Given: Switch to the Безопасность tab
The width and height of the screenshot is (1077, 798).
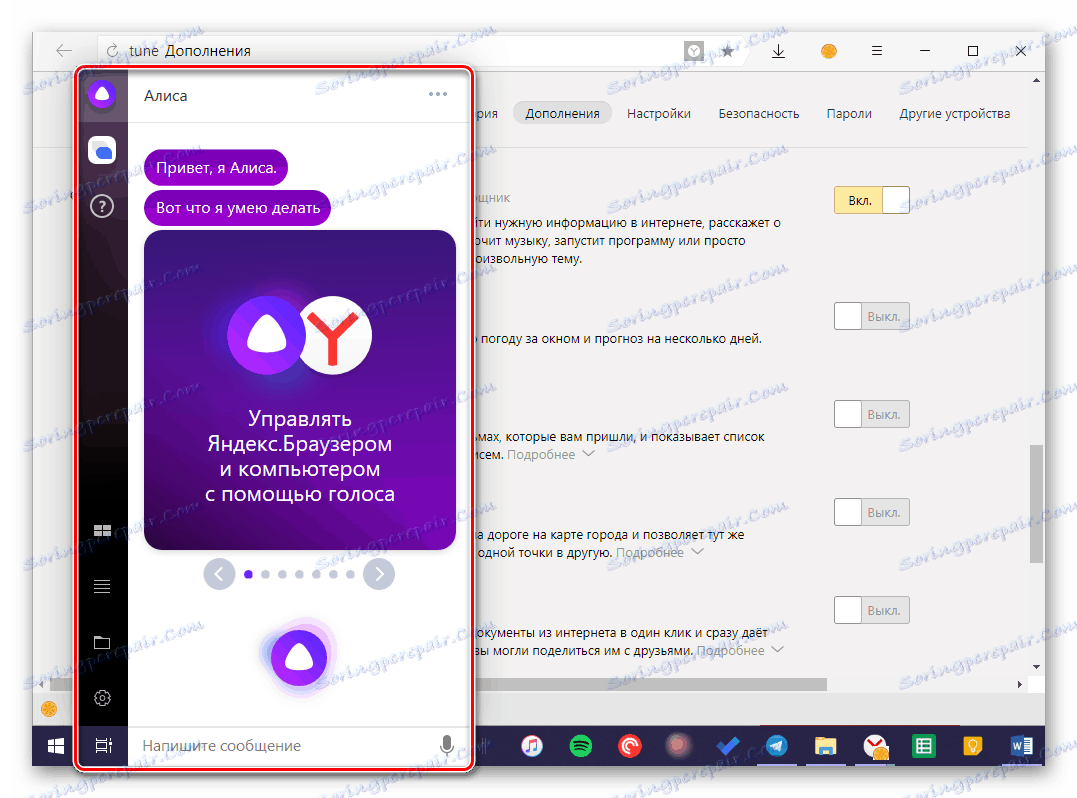Looking at the screenshot, I should 758,114.
